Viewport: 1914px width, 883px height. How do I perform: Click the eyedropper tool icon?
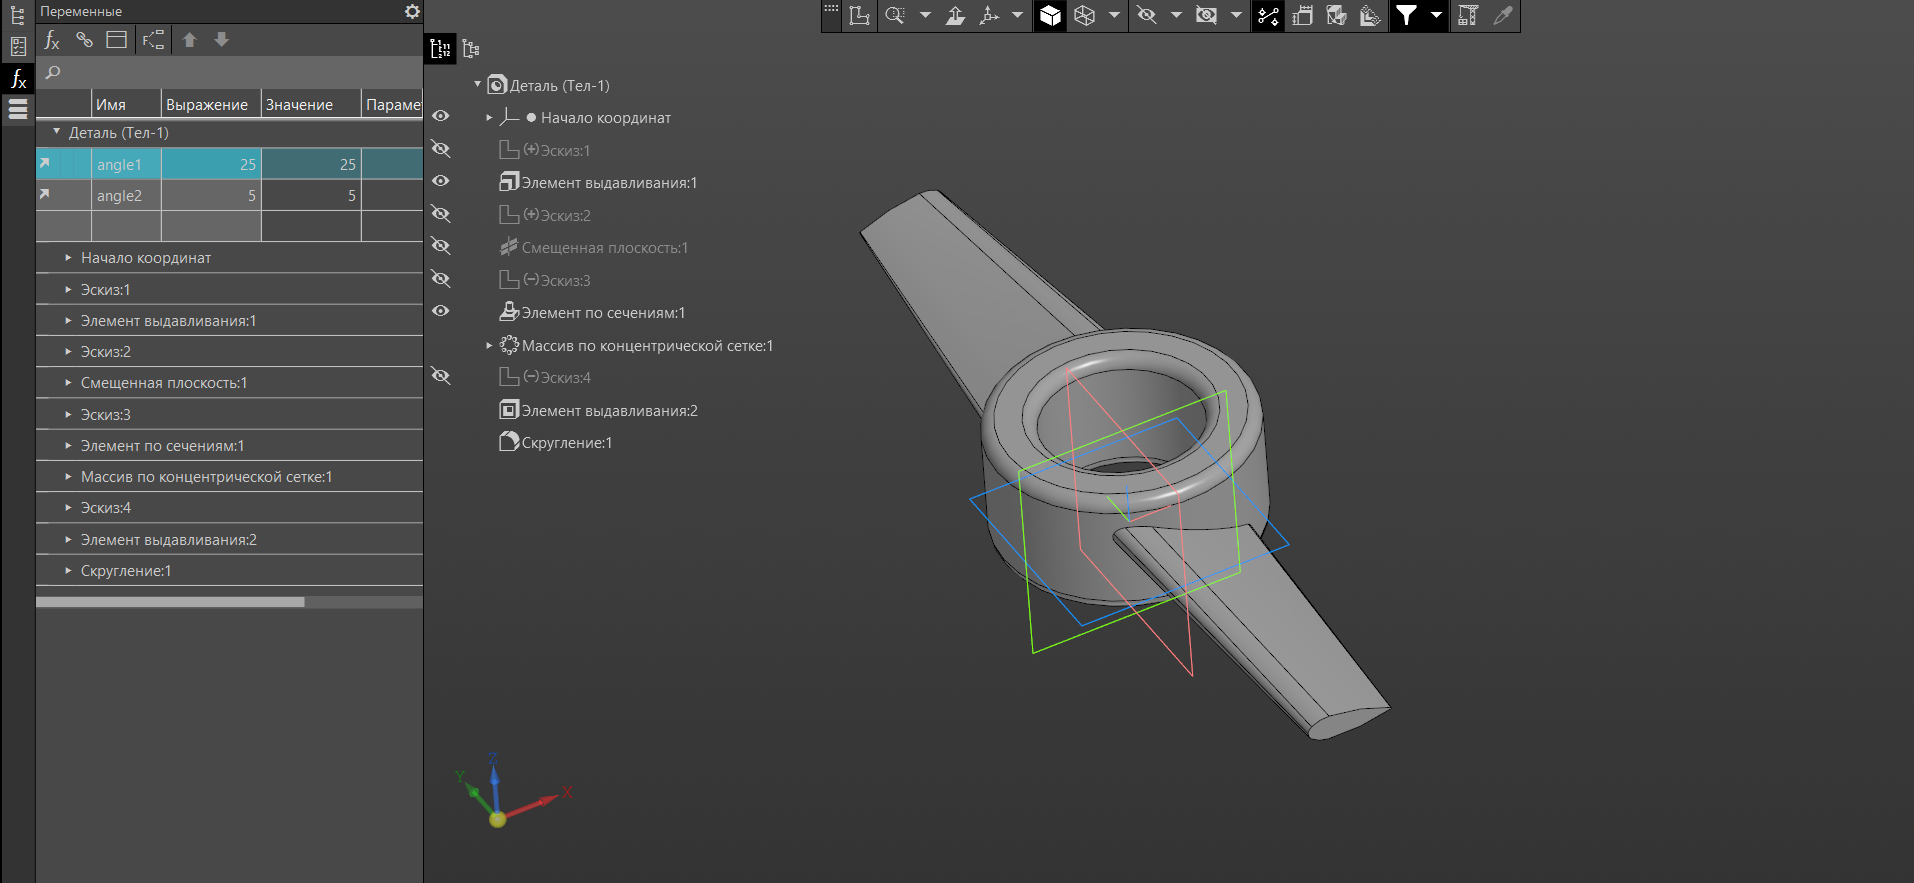pyautogui.click(x=1502, y=15)
